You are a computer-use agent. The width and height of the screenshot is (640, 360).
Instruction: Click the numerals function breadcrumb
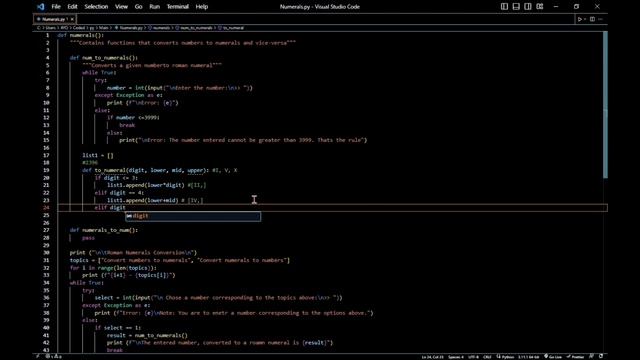coord(159,28)
